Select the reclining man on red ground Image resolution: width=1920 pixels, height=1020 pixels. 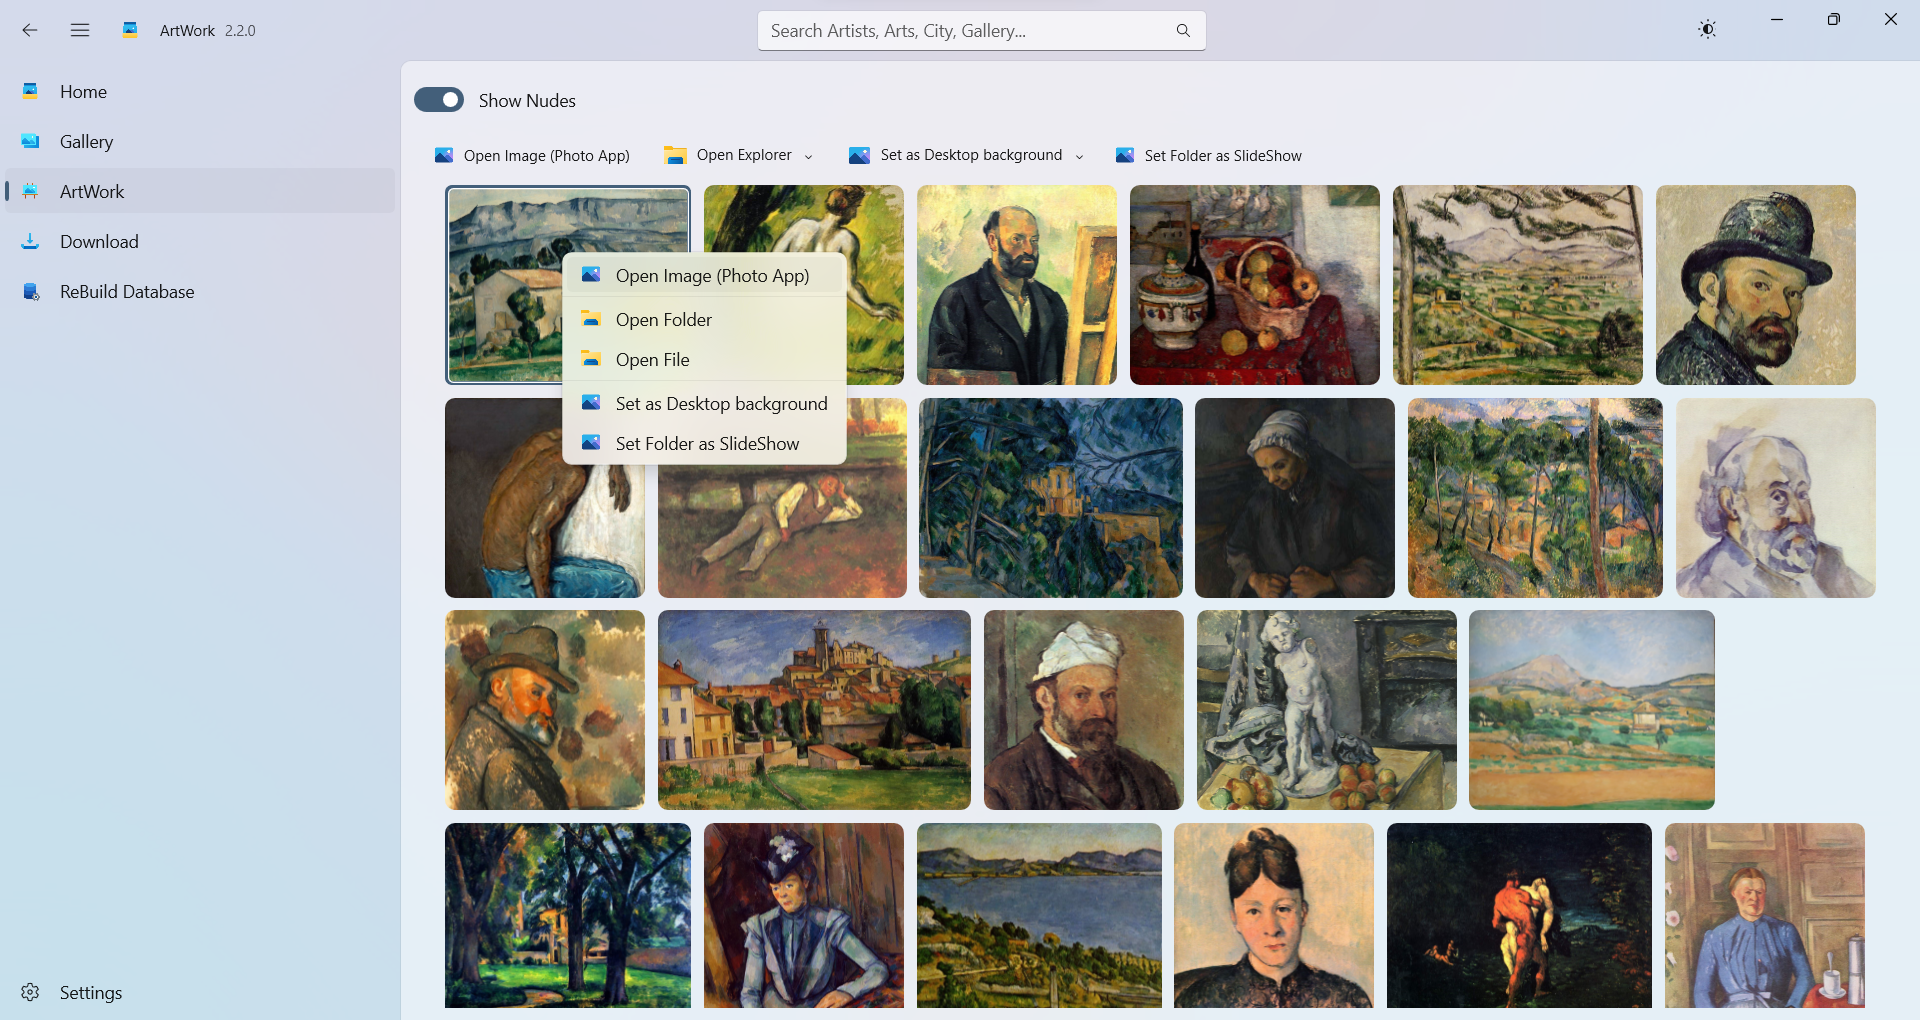point(782,530)
